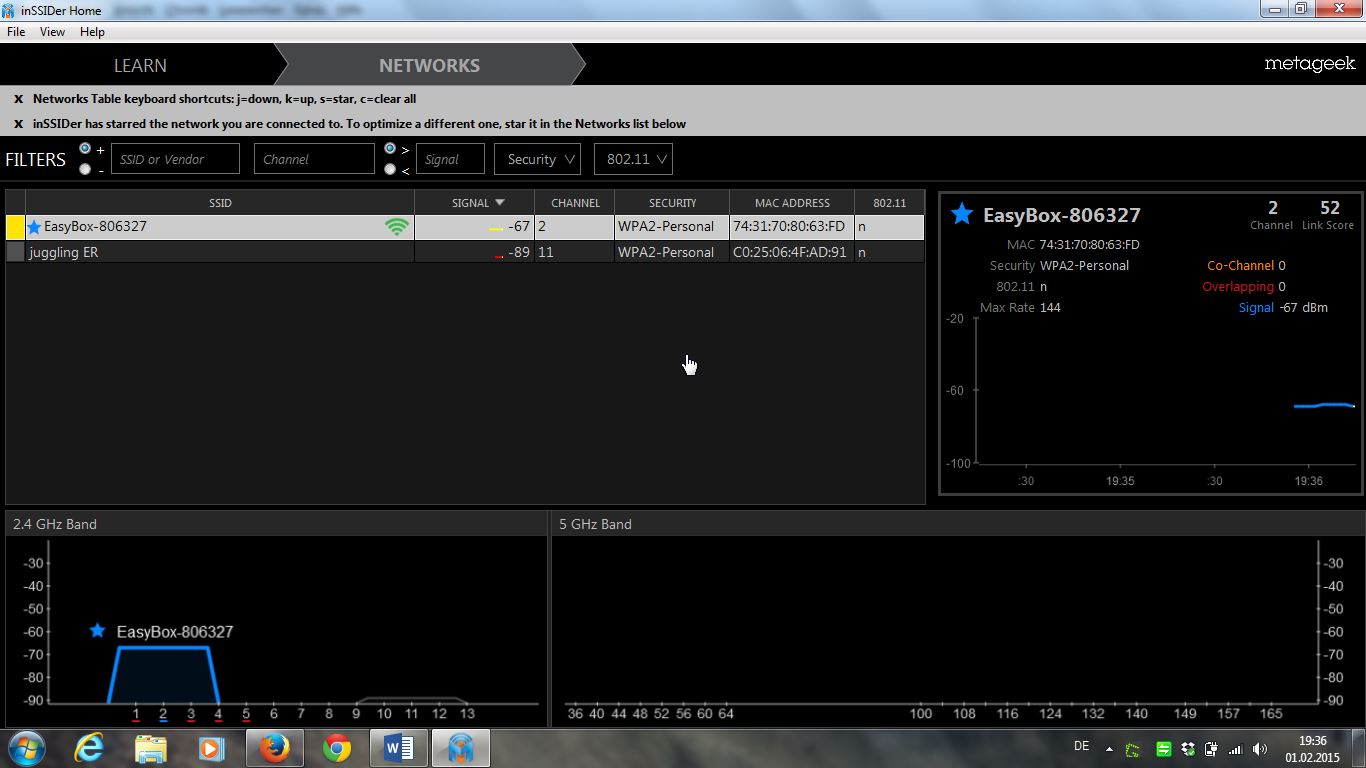Click the MAC ADDRESS column header
1366x768 pixels.
tap(792, 202)
